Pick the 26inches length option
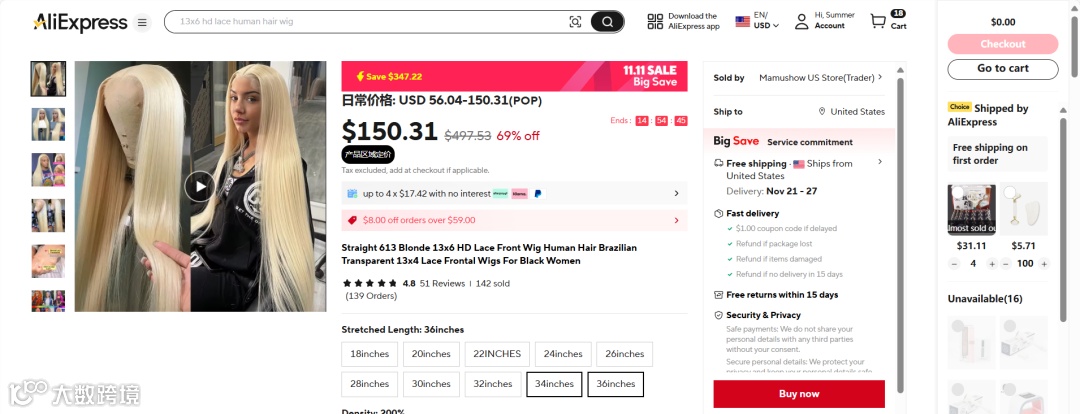The width and height of the screenshot is (1080, 414). pyautogui.click(x=624, y=354)
